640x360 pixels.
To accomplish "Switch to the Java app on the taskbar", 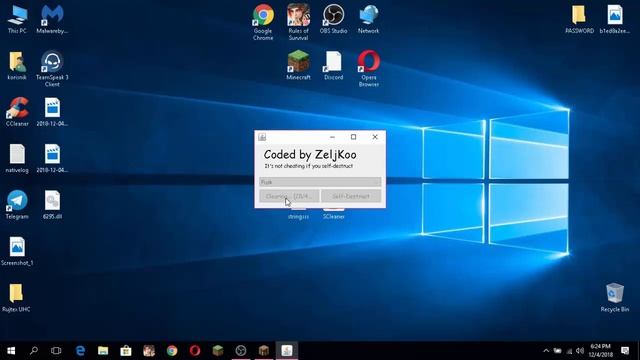I will [x=287, y=351].
